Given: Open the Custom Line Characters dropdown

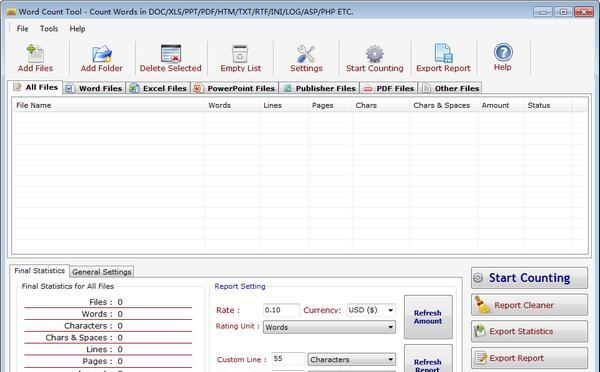Looking at the screenshot, I should pyautogui.click(x=351, y=359).
